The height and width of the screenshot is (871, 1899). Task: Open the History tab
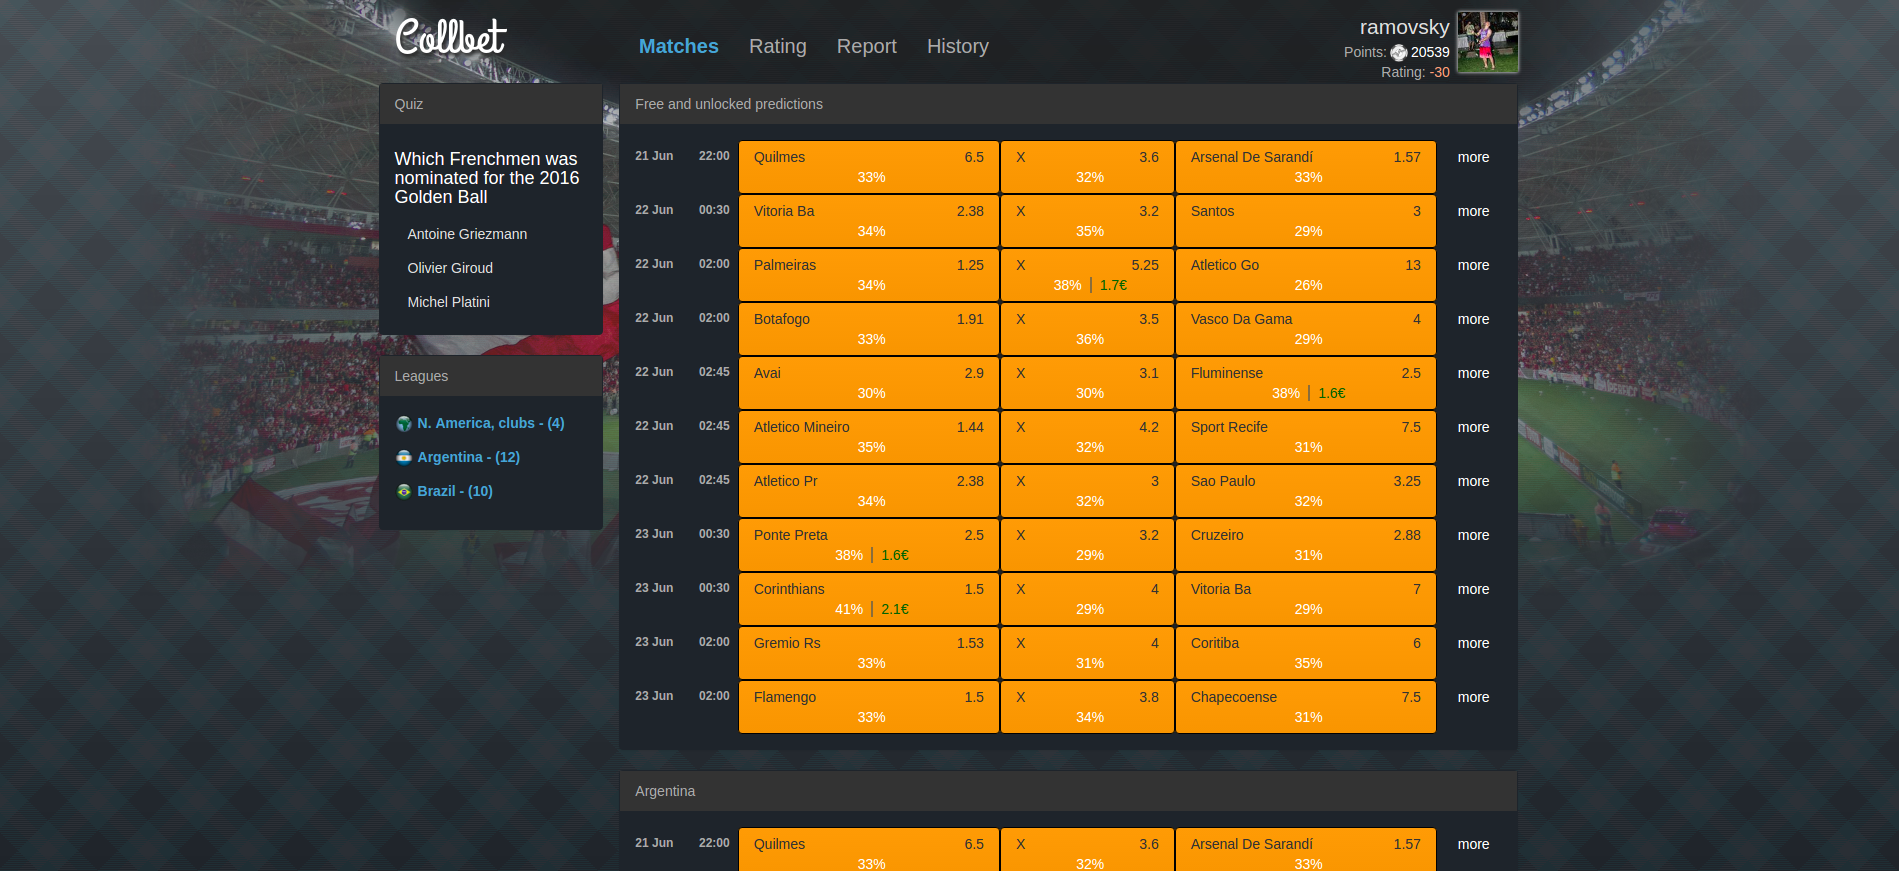coord(958,46)
